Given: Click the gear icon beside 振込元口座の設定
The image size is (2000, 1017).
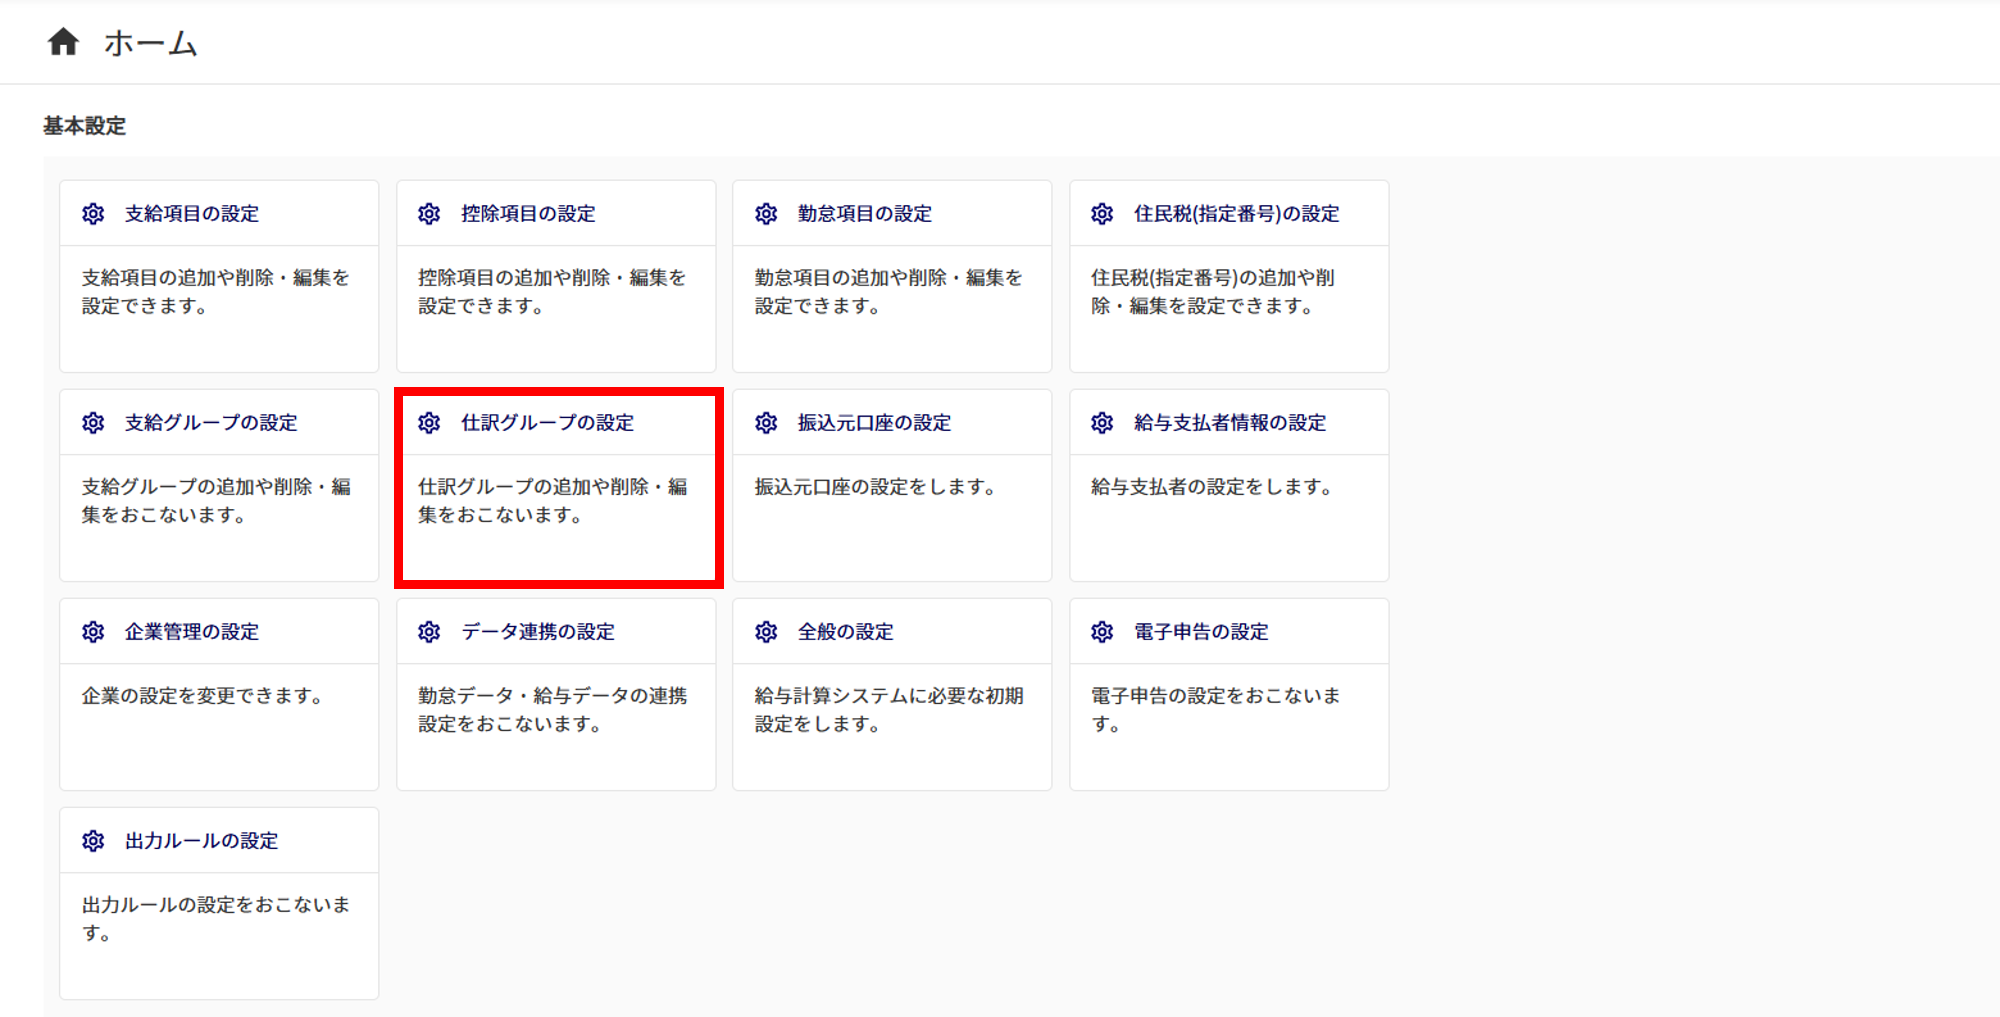Looking at the screenshot, I should point(766,423).
